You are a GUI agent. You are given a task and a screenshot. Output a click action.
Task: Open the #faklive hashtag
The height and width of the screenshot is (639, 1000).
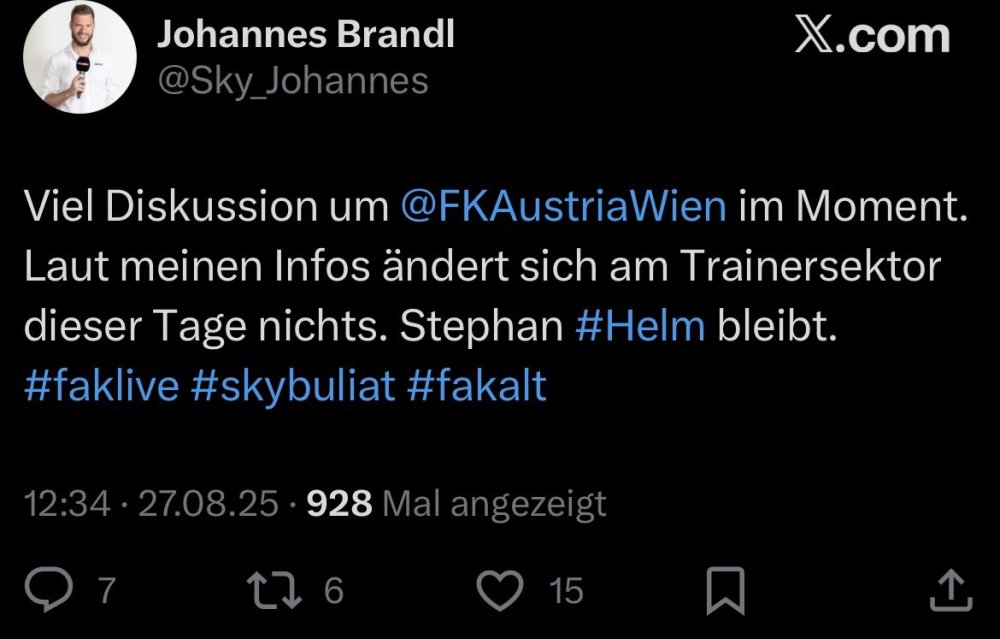(x=100, y=386)
